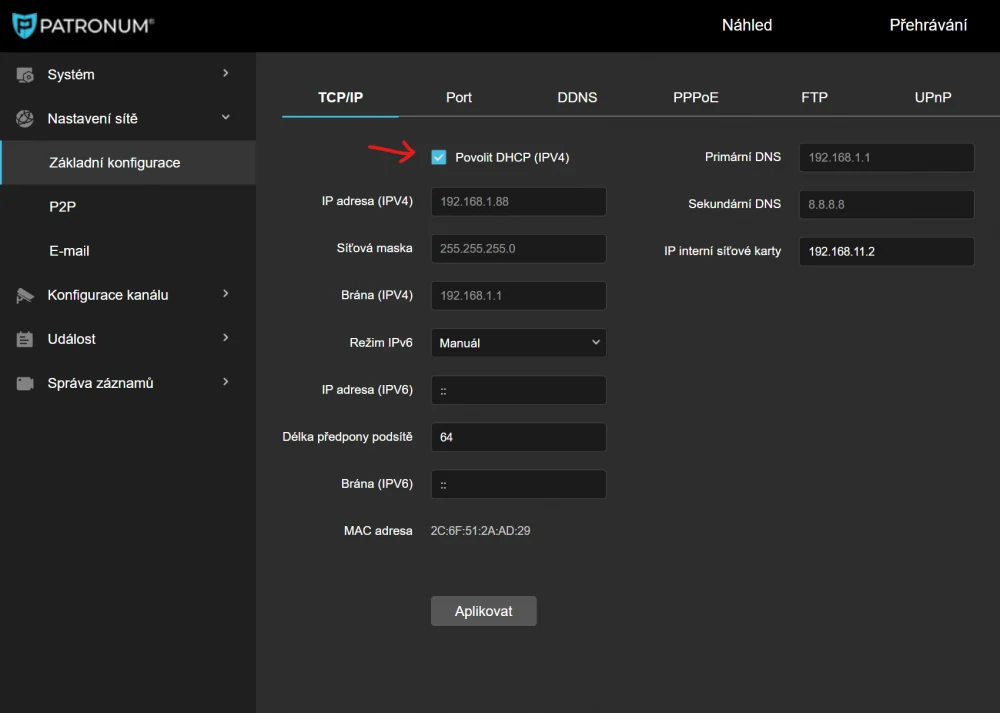Expand the Systém menu chevron
Screen dimensions: 1000x713
[x=226, y=74]
